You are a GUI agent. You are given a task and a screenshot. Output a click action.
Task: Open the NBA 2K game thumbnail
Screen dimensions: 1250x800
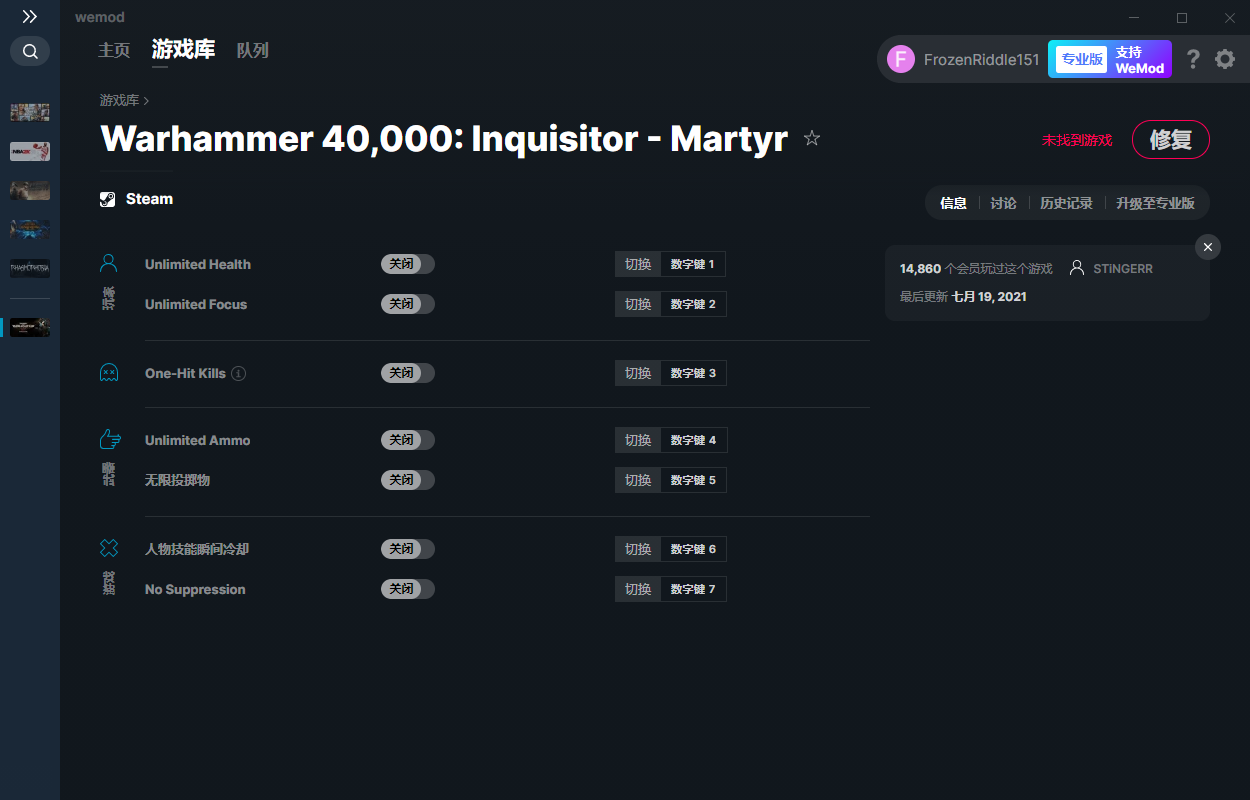(x=30, y=151)
